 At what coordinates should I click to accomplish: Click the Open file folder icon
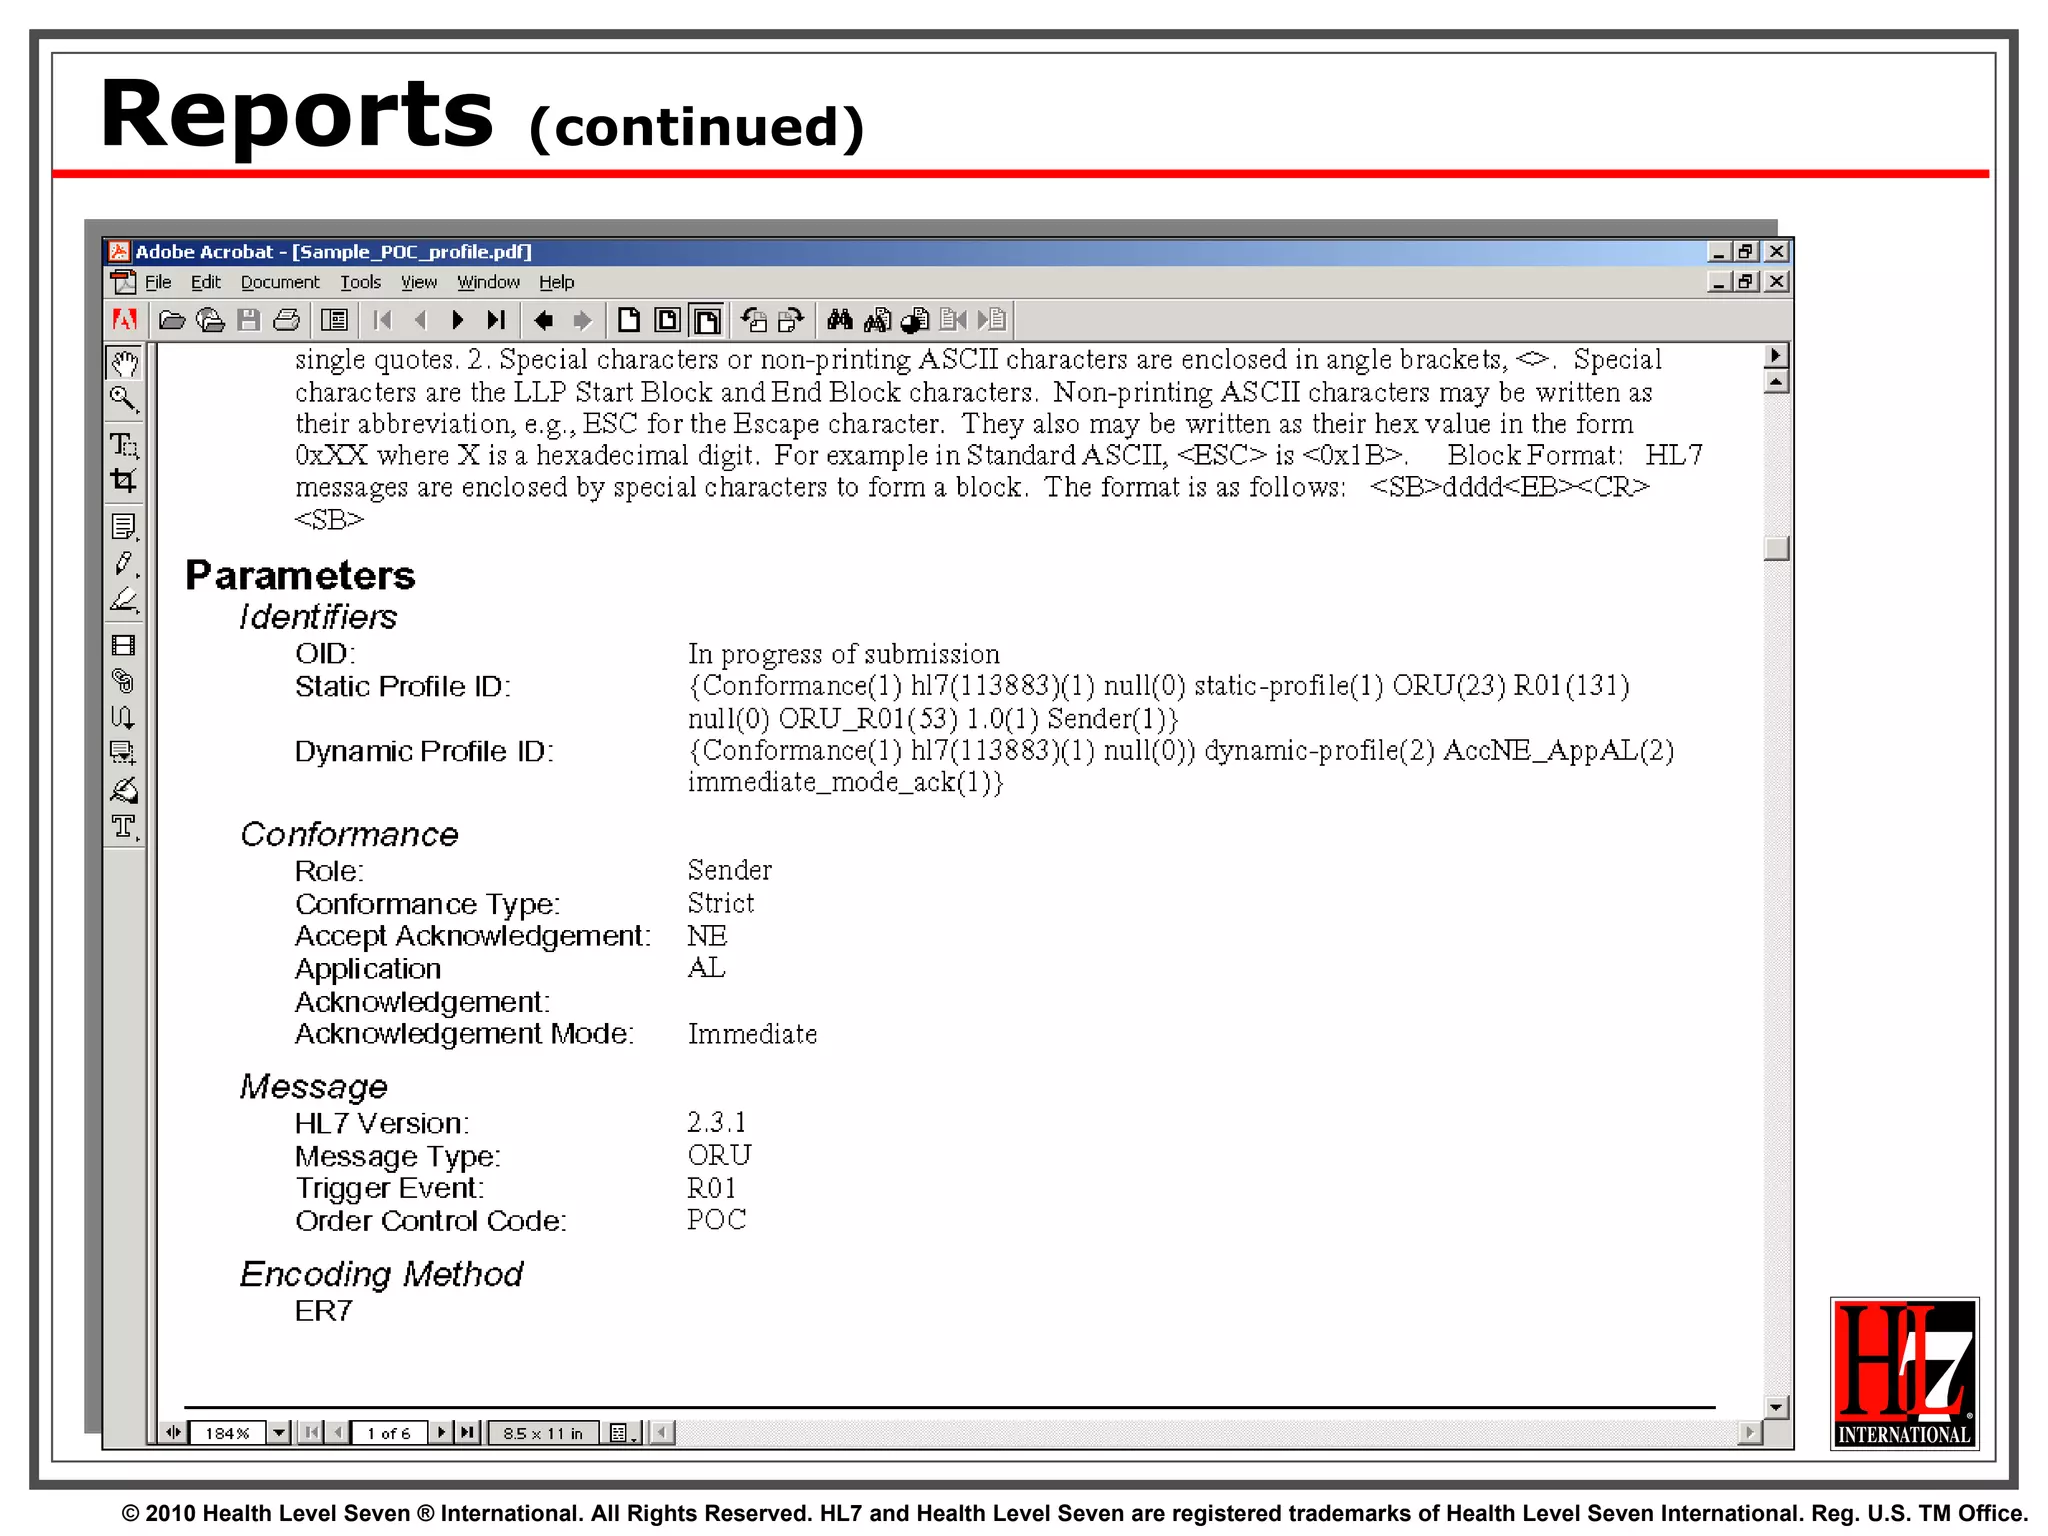[x=172, y=320]
